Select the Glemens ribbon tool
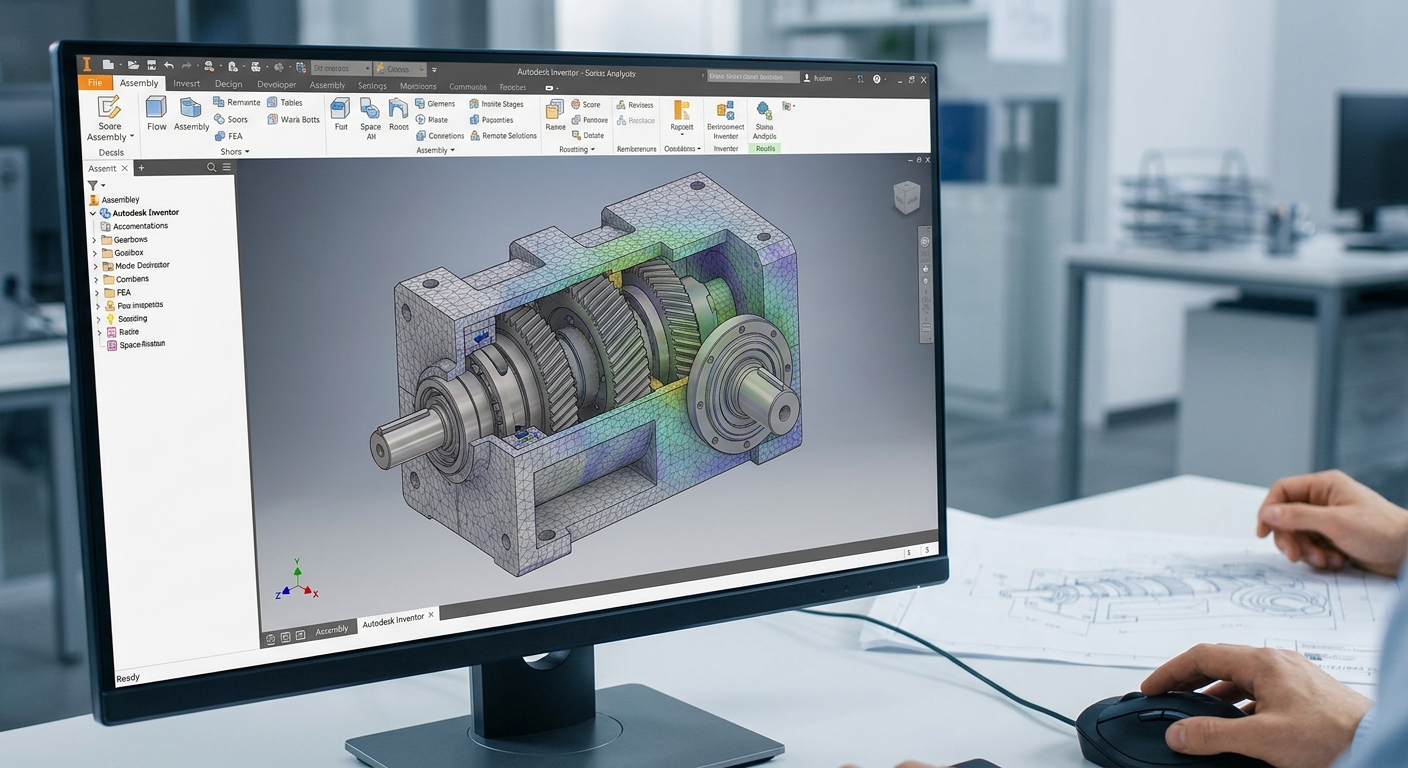 [x=435, y=103]
